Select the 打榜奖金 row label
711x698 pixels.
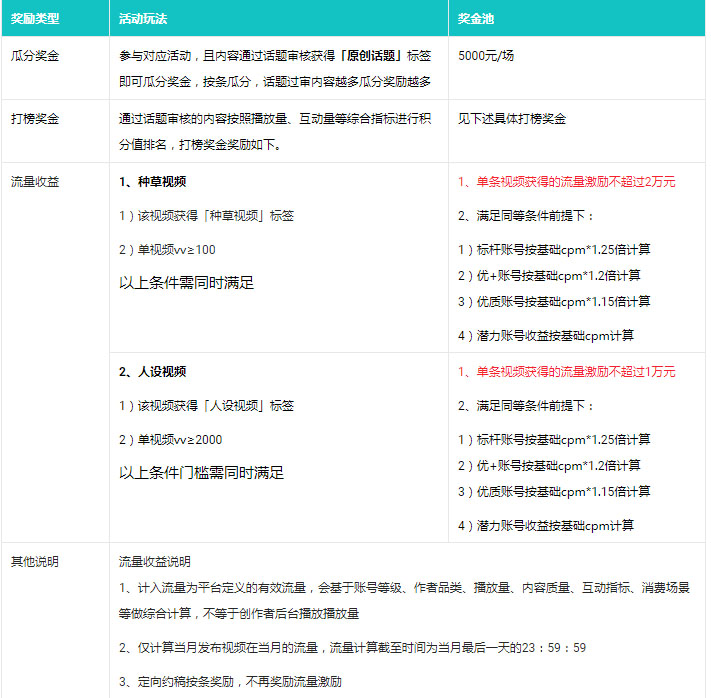pos(35,119)
